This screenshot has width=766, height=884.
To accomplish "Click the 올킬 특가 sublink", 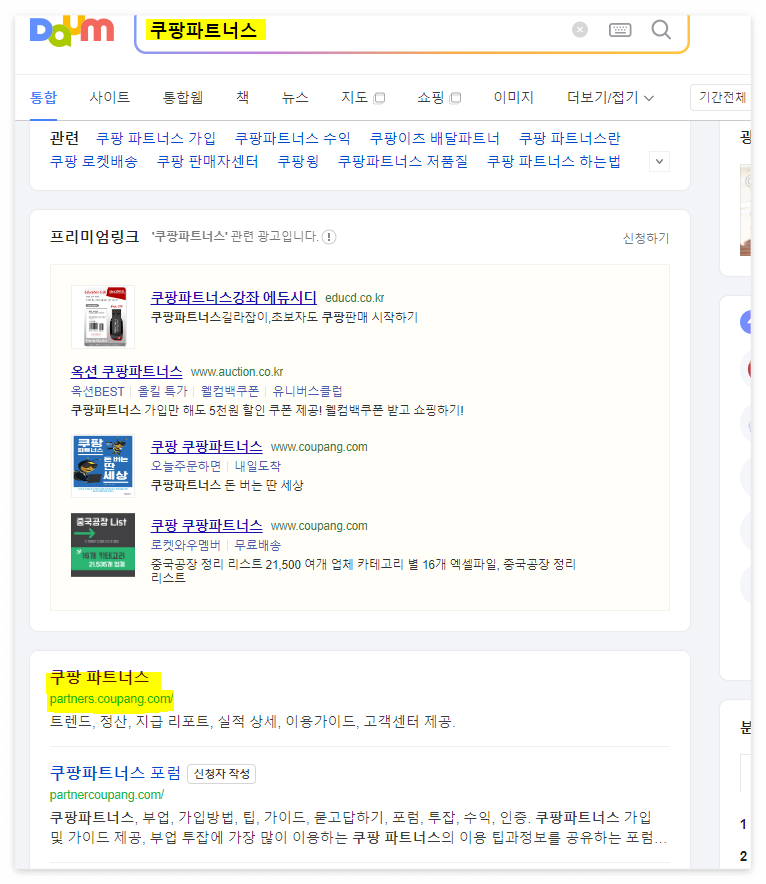I will point(162,391).
